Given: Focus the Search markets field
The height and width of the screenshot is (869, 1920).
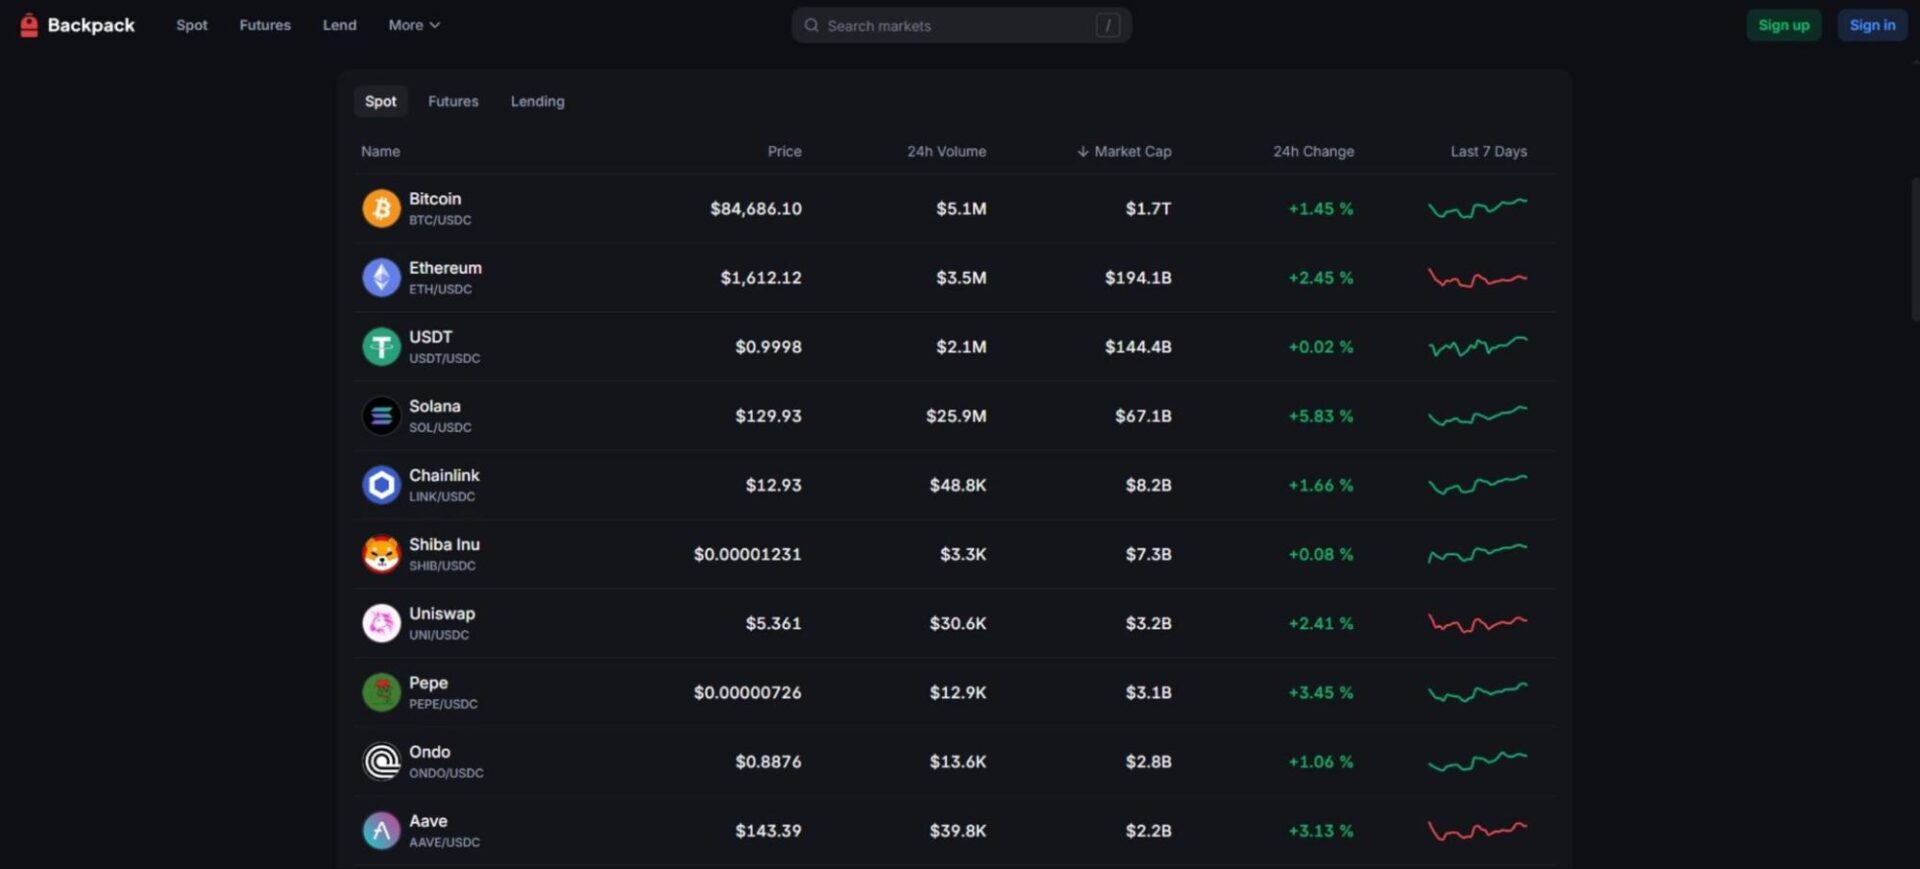Looking at the screenshot, I should pos(961,25).
